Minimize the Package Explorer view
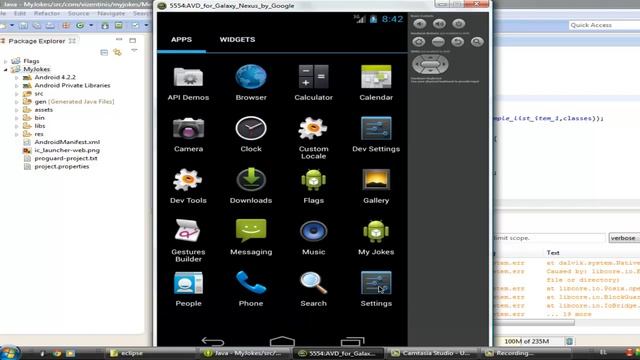 click(x=119, y=40)
